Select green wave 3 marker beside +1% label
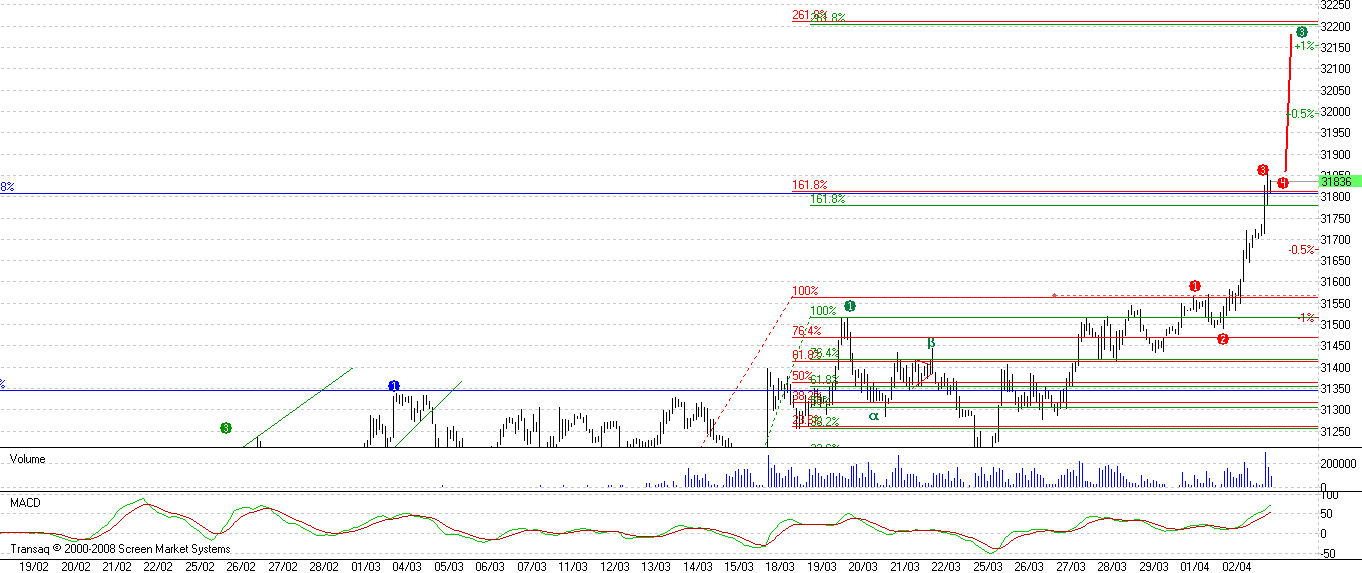Viewport: 1362px width, 573px height. click(x=1302, y=32)
